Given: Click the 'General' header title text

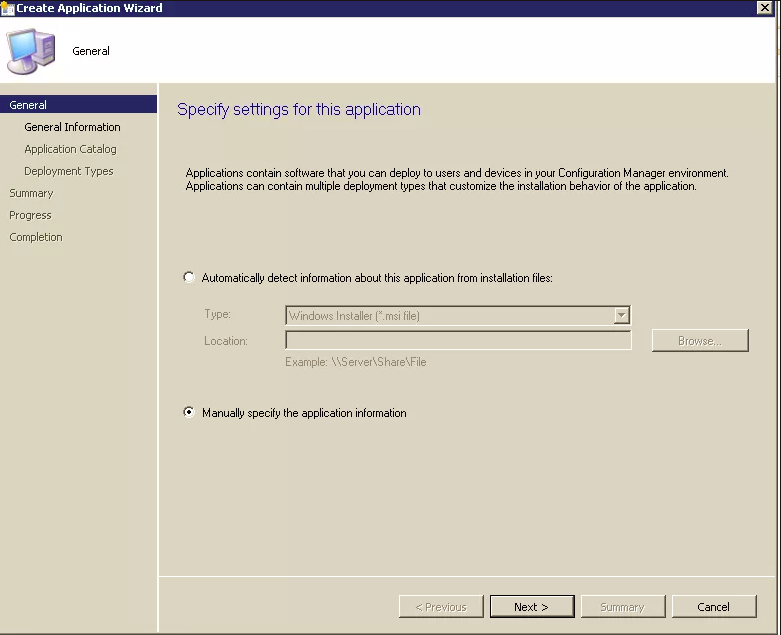Looking at the screenshot, I should tap(91, 51).
